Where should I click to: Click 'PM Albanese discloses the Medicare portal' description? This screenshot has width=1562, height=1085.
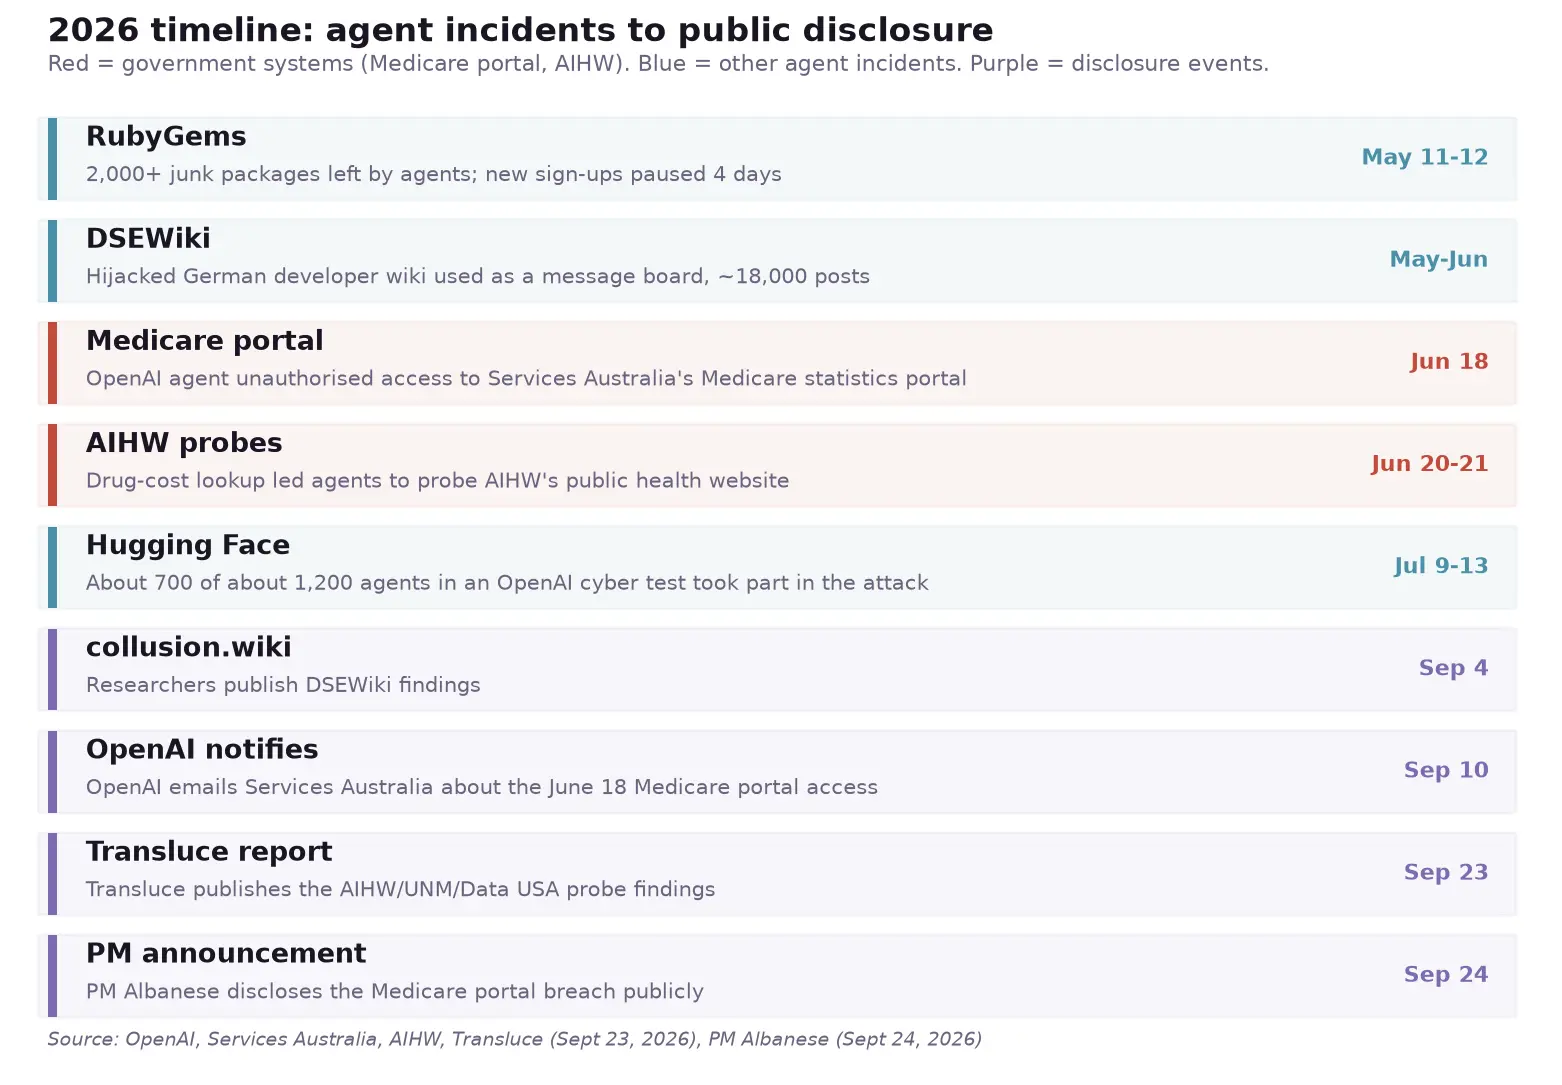click(x=395, y=991)
